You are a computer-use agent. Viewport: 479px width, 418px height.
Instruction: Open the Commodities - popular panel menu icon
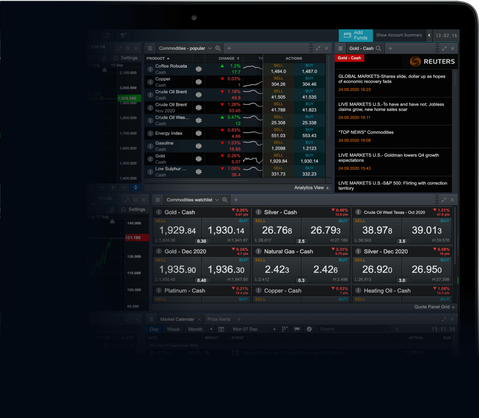(x=150, y=48)
